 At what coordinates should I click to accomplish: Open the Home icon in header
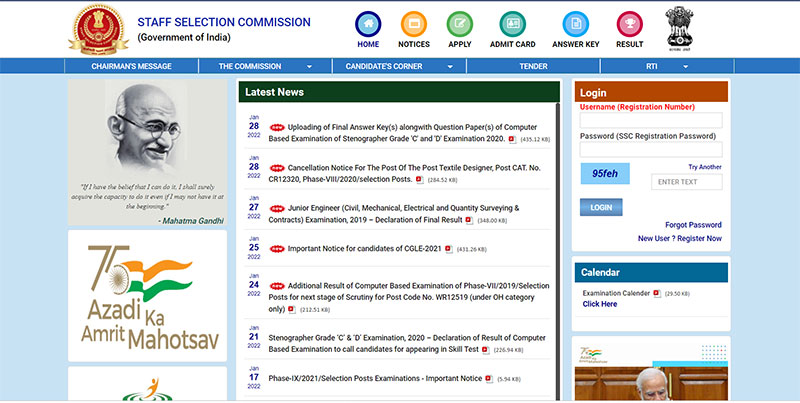tap(368, 24)
